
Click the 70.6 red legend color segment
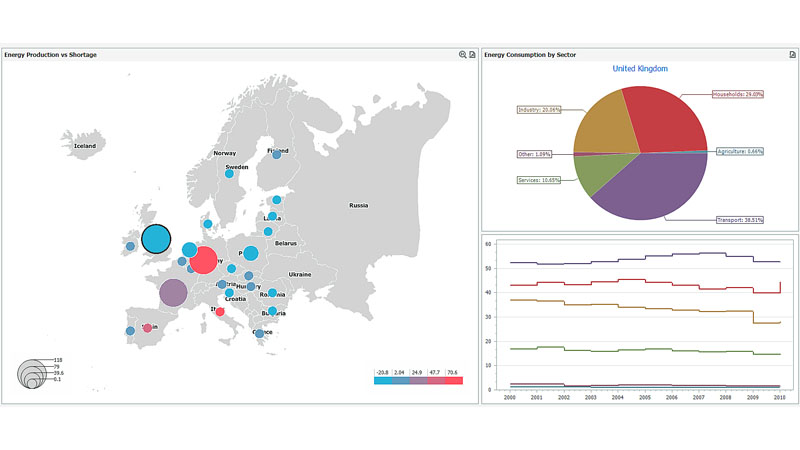pos(454,381)
